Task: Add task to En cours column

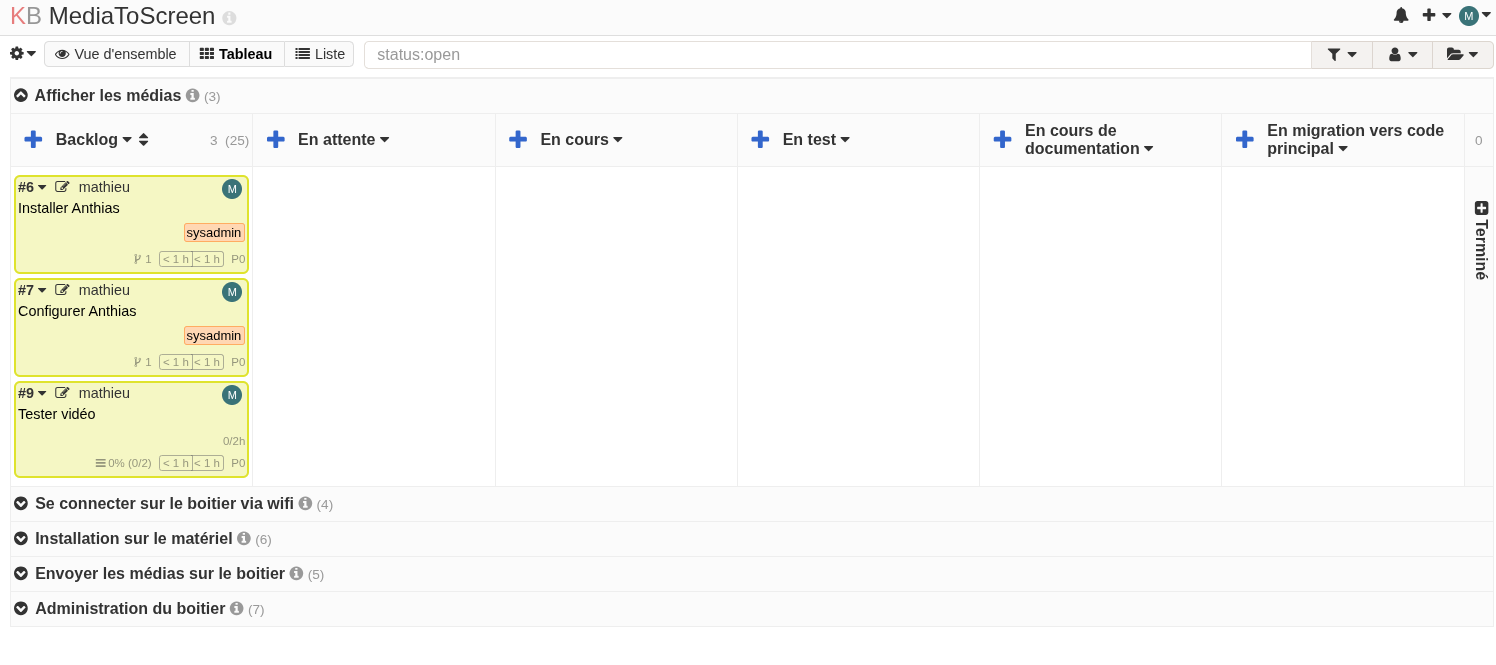Action: coord(518,140)
